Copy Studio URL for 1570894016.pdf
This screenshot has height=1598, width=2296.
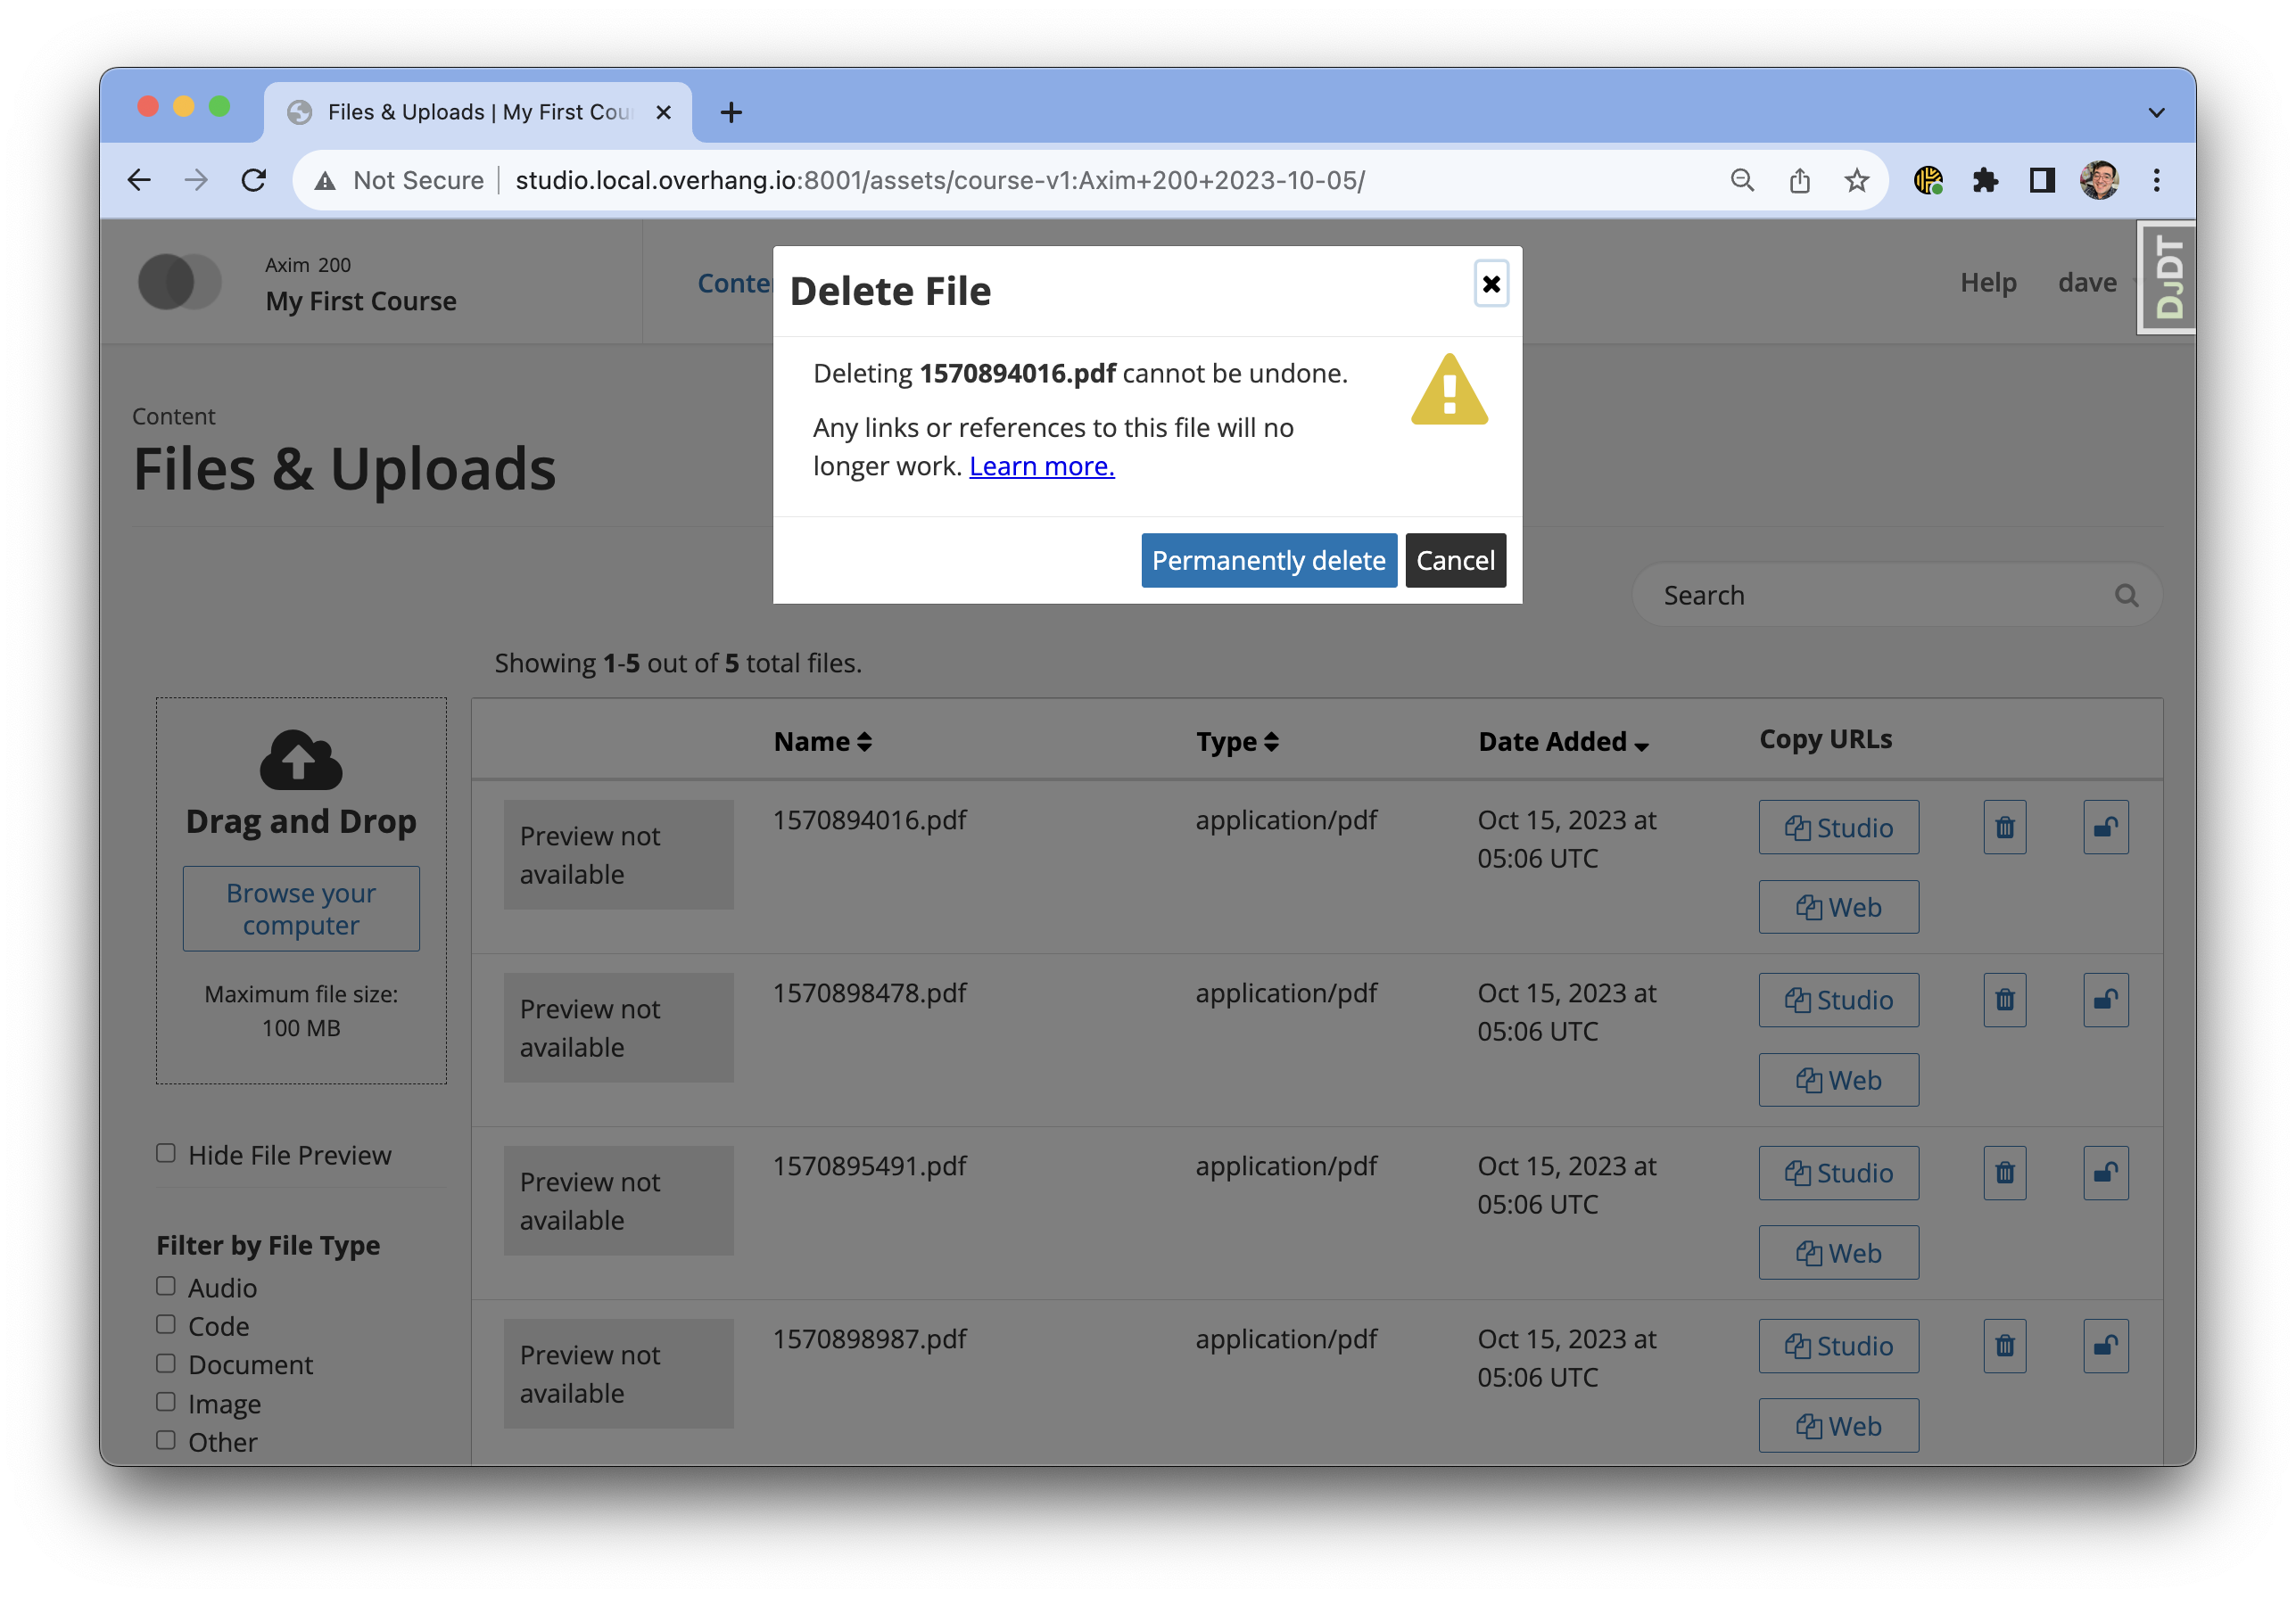(x=1838, y=827)
